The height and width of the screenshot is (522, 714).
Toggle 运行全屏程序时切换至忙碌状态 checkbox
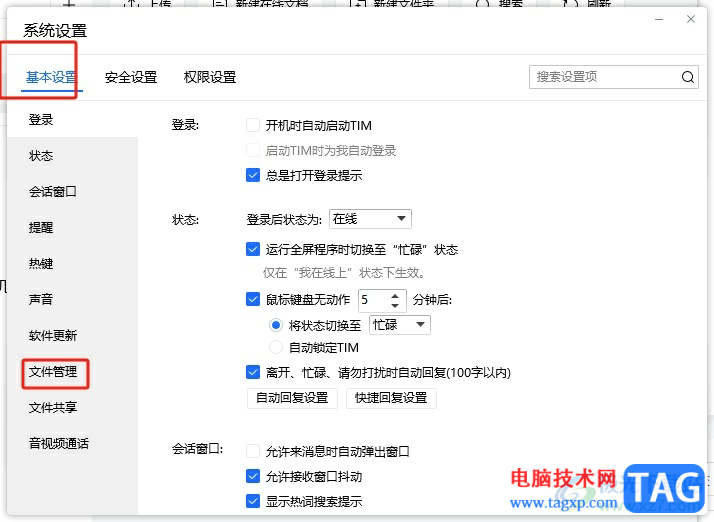[253, 249]
